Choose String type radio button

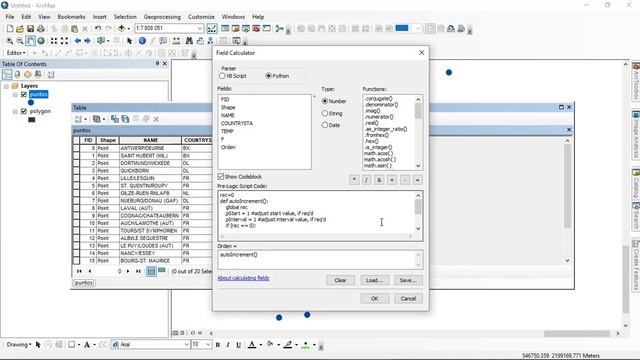click(x=325, y=113)
